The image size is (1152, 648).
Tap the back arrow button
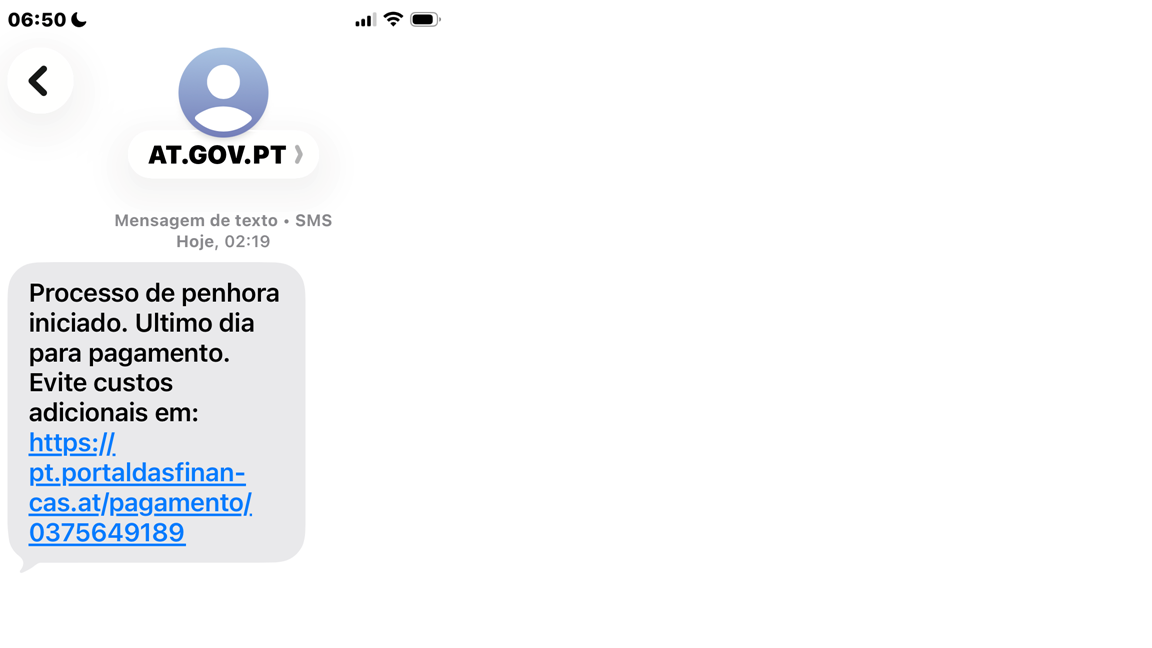[x=40, y=81]
